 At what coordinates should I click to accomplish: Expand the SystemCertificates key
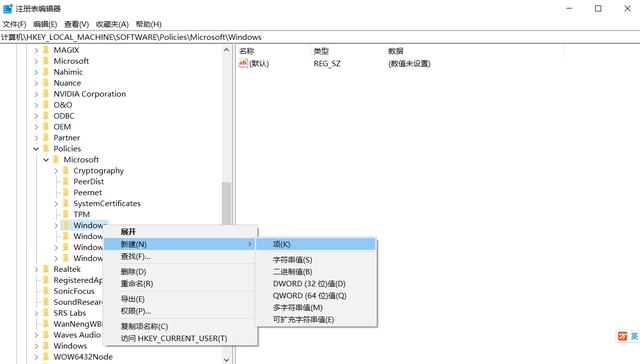[x=56, y=204]
